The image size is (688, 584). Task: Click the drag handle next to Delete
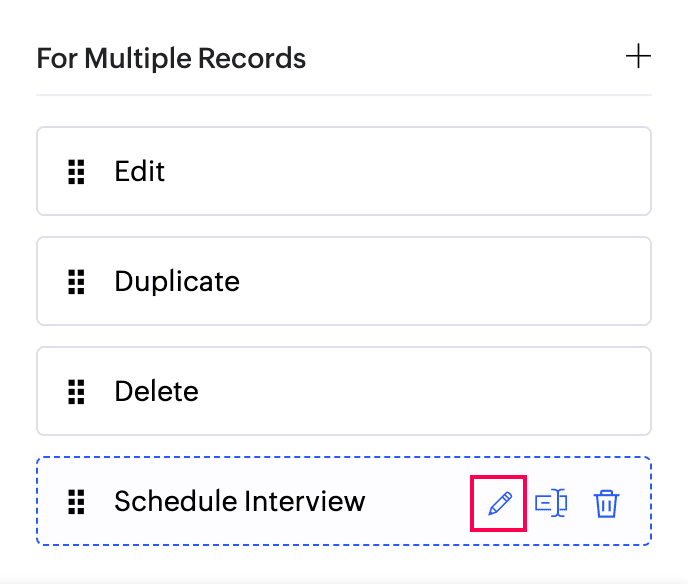(x=76, y=392)
